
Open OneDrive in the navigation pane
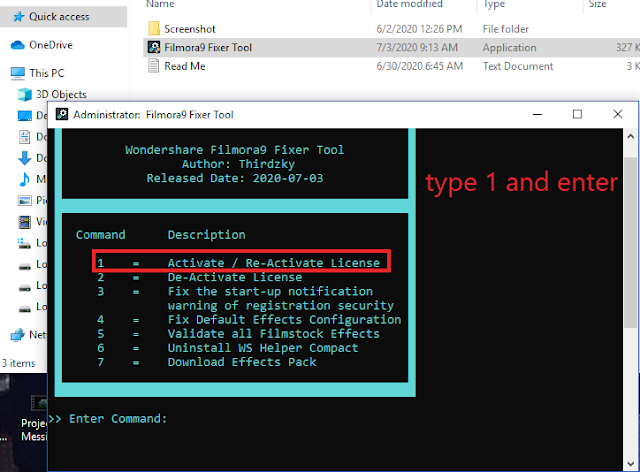pyautogui.click(x=51, y=45)
